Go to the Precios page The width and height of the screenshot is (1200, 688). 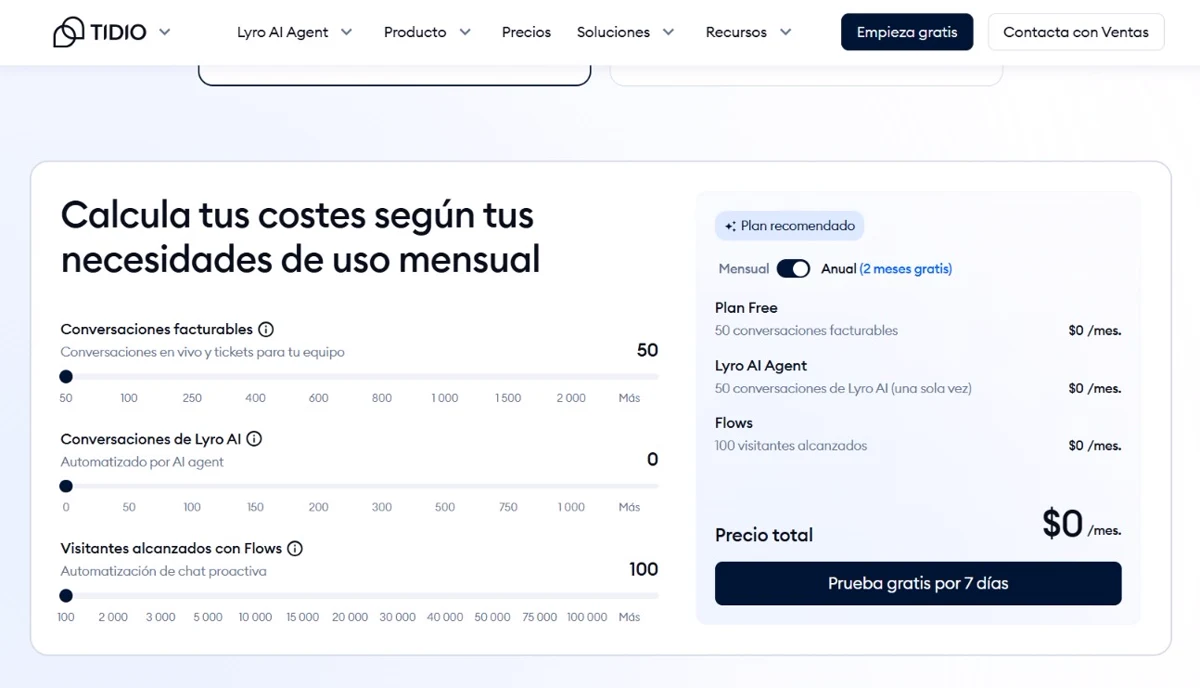tap(526, 32)
